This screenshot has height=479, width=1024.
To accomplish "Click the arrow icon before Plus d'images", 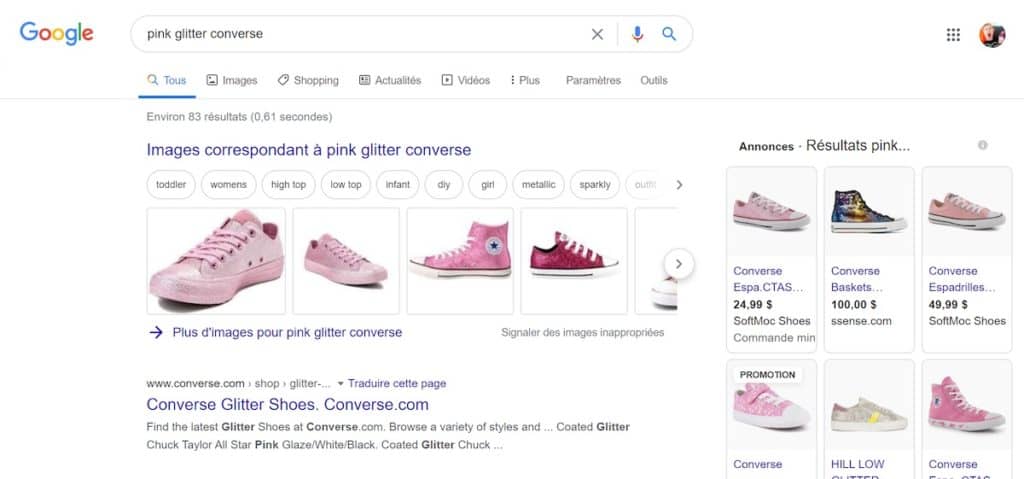I will pyautogui.click(x=155, y=332).
